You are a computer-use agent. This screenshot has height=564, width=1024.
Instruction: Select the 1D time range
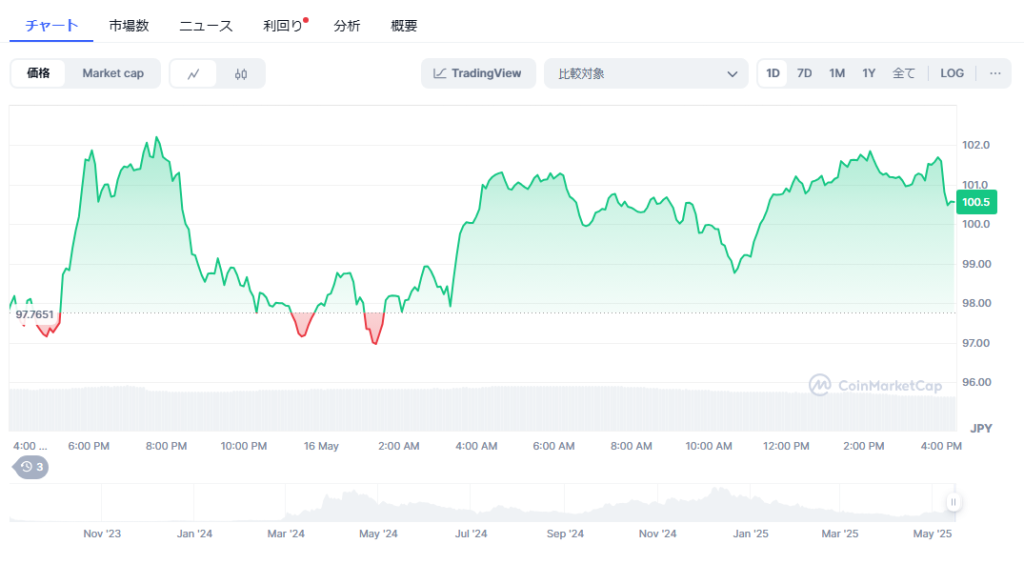(x=773, y=73)
